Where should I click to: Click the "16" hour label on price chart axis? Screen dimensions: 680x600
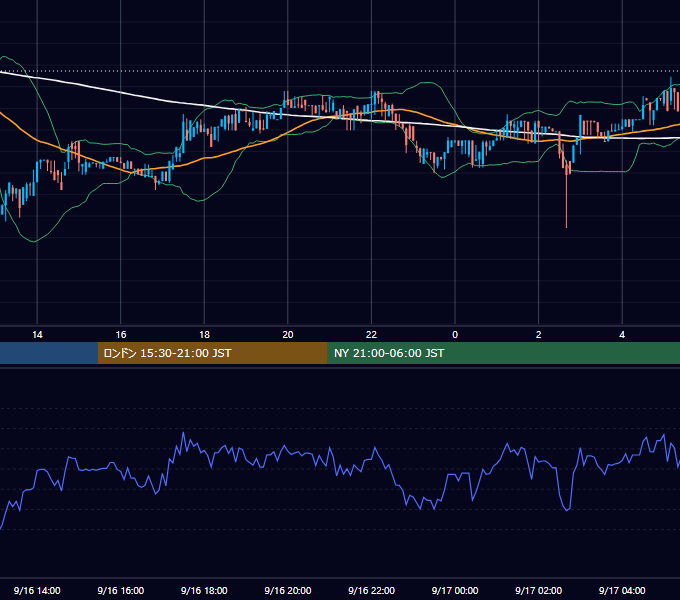point(121,335)
